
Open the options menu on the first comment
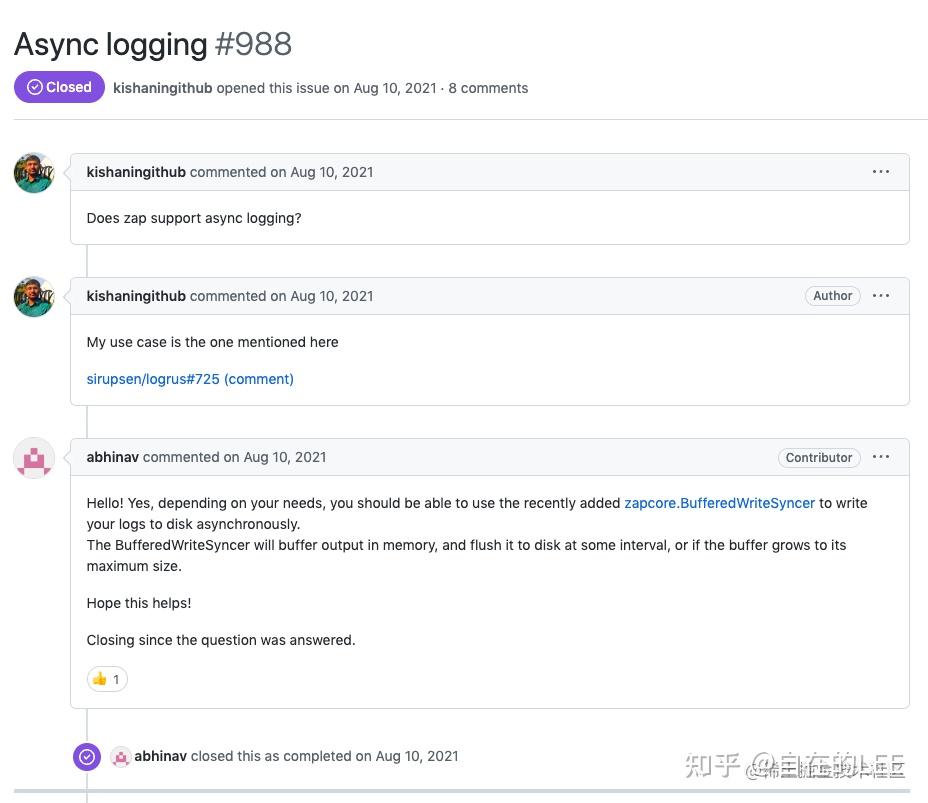pos(881,171)
